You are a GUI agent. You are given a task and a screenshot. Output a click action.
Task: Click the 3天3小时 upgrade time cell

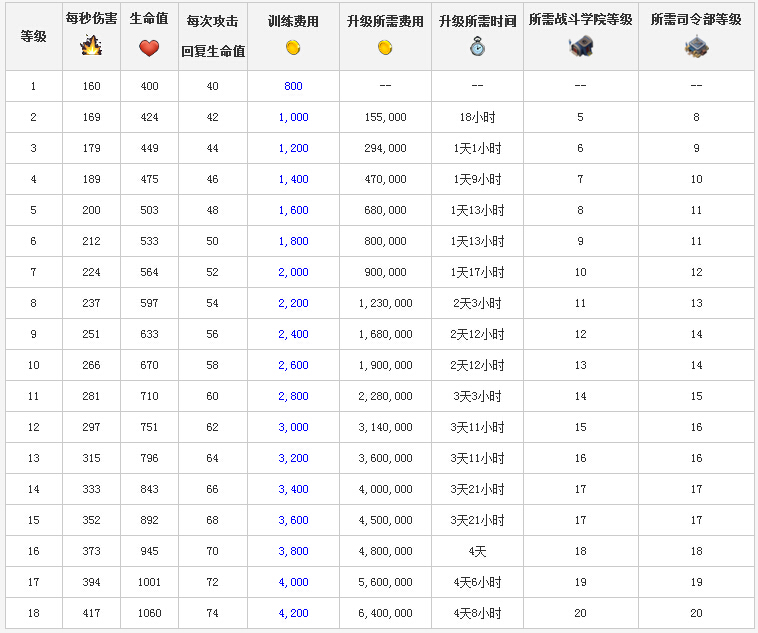(477, 396)
